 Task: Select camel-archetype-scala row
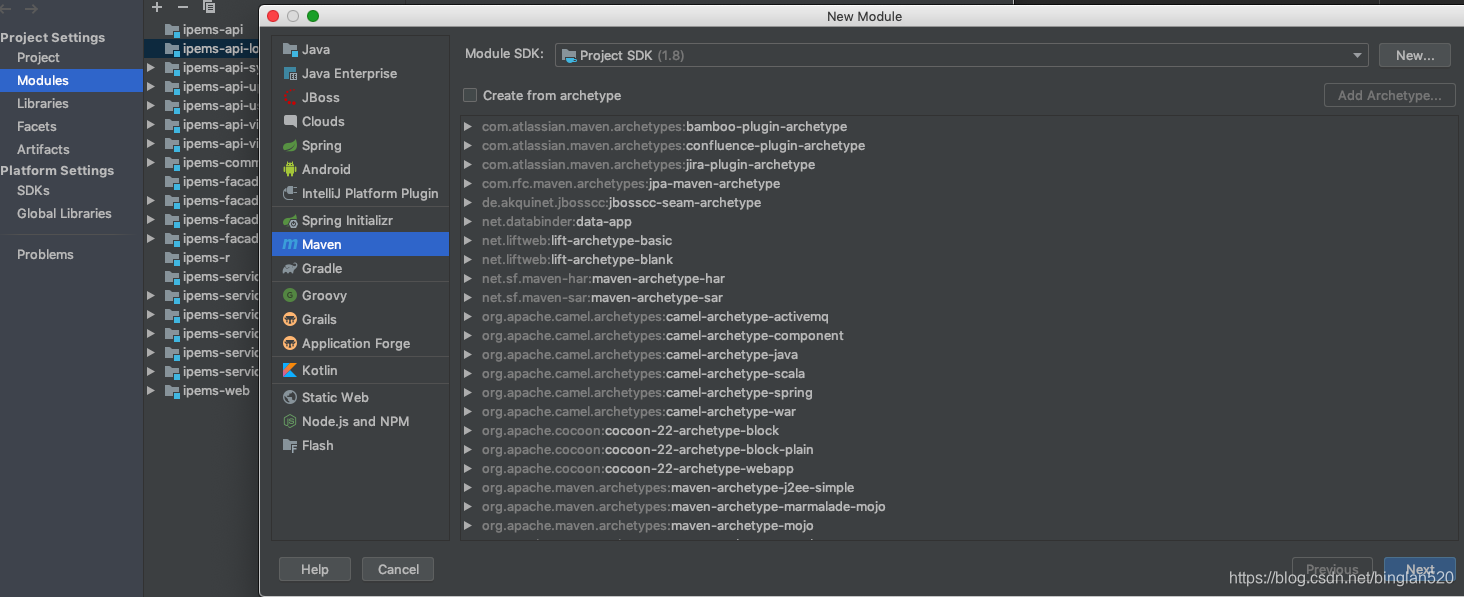click(958, 374)
